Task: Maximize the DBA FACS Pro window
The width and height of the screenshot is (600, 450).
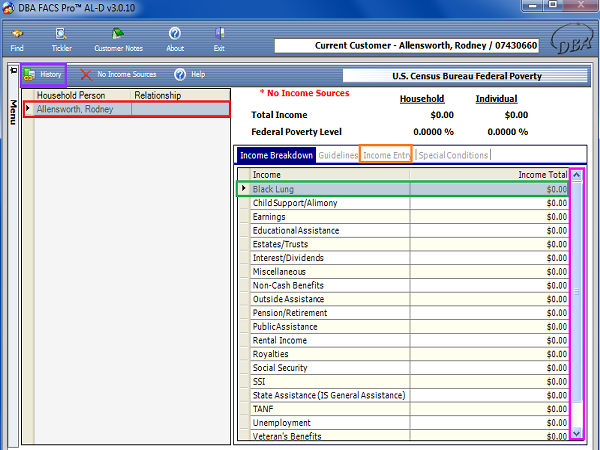Action: 553,5
